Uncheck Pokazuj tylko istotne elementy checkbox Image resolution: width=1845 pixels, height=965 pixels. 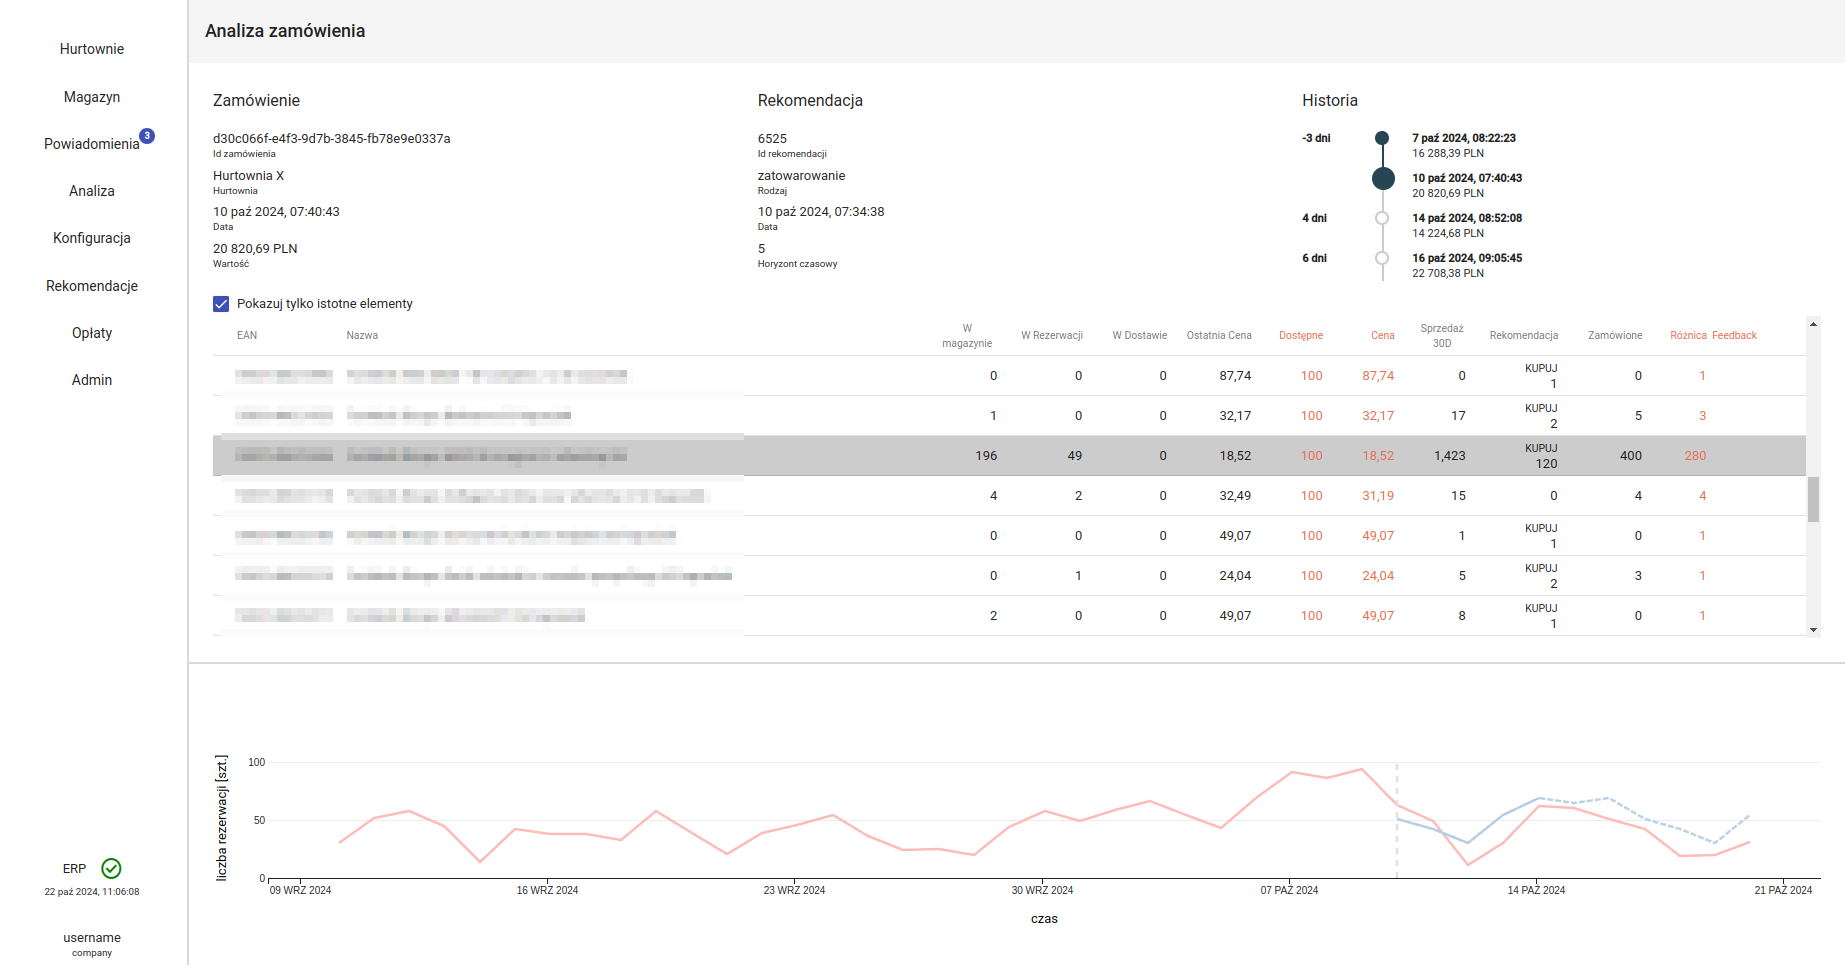pyautogui.click(x=221, y=304)
